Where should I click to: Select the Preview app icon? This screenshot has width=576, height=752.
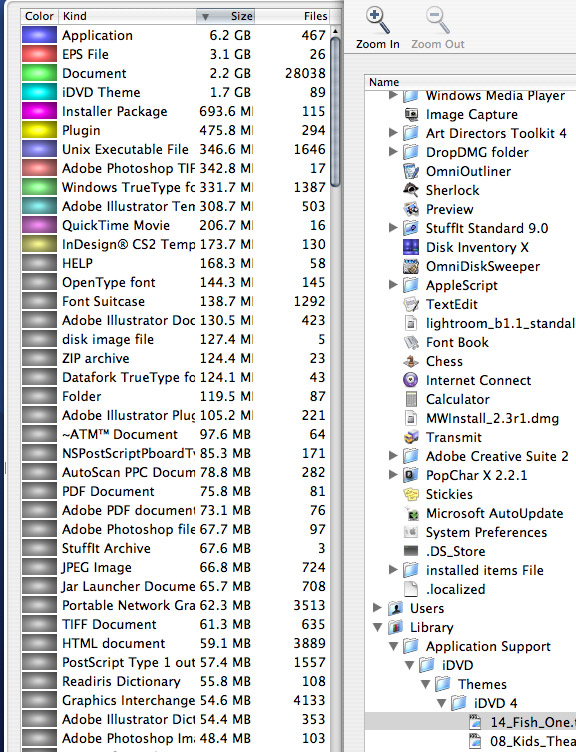411,209
